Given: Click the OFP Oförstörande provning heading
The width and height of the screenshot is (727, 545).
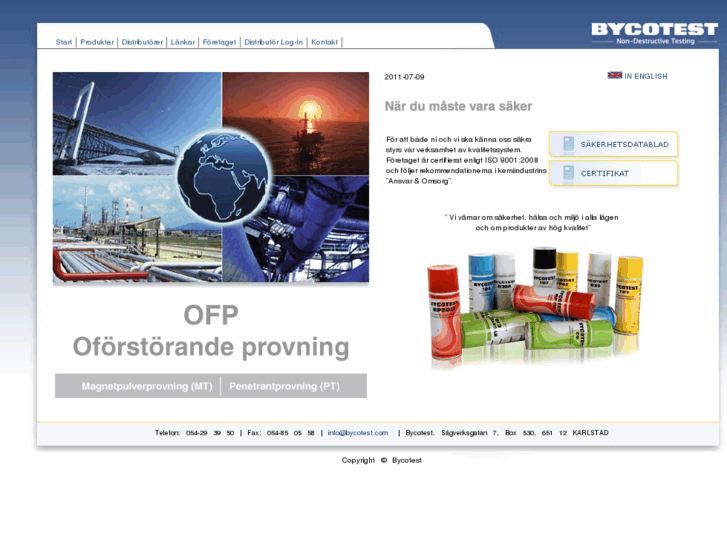Looking at the screenshot, I should point(211,331).
